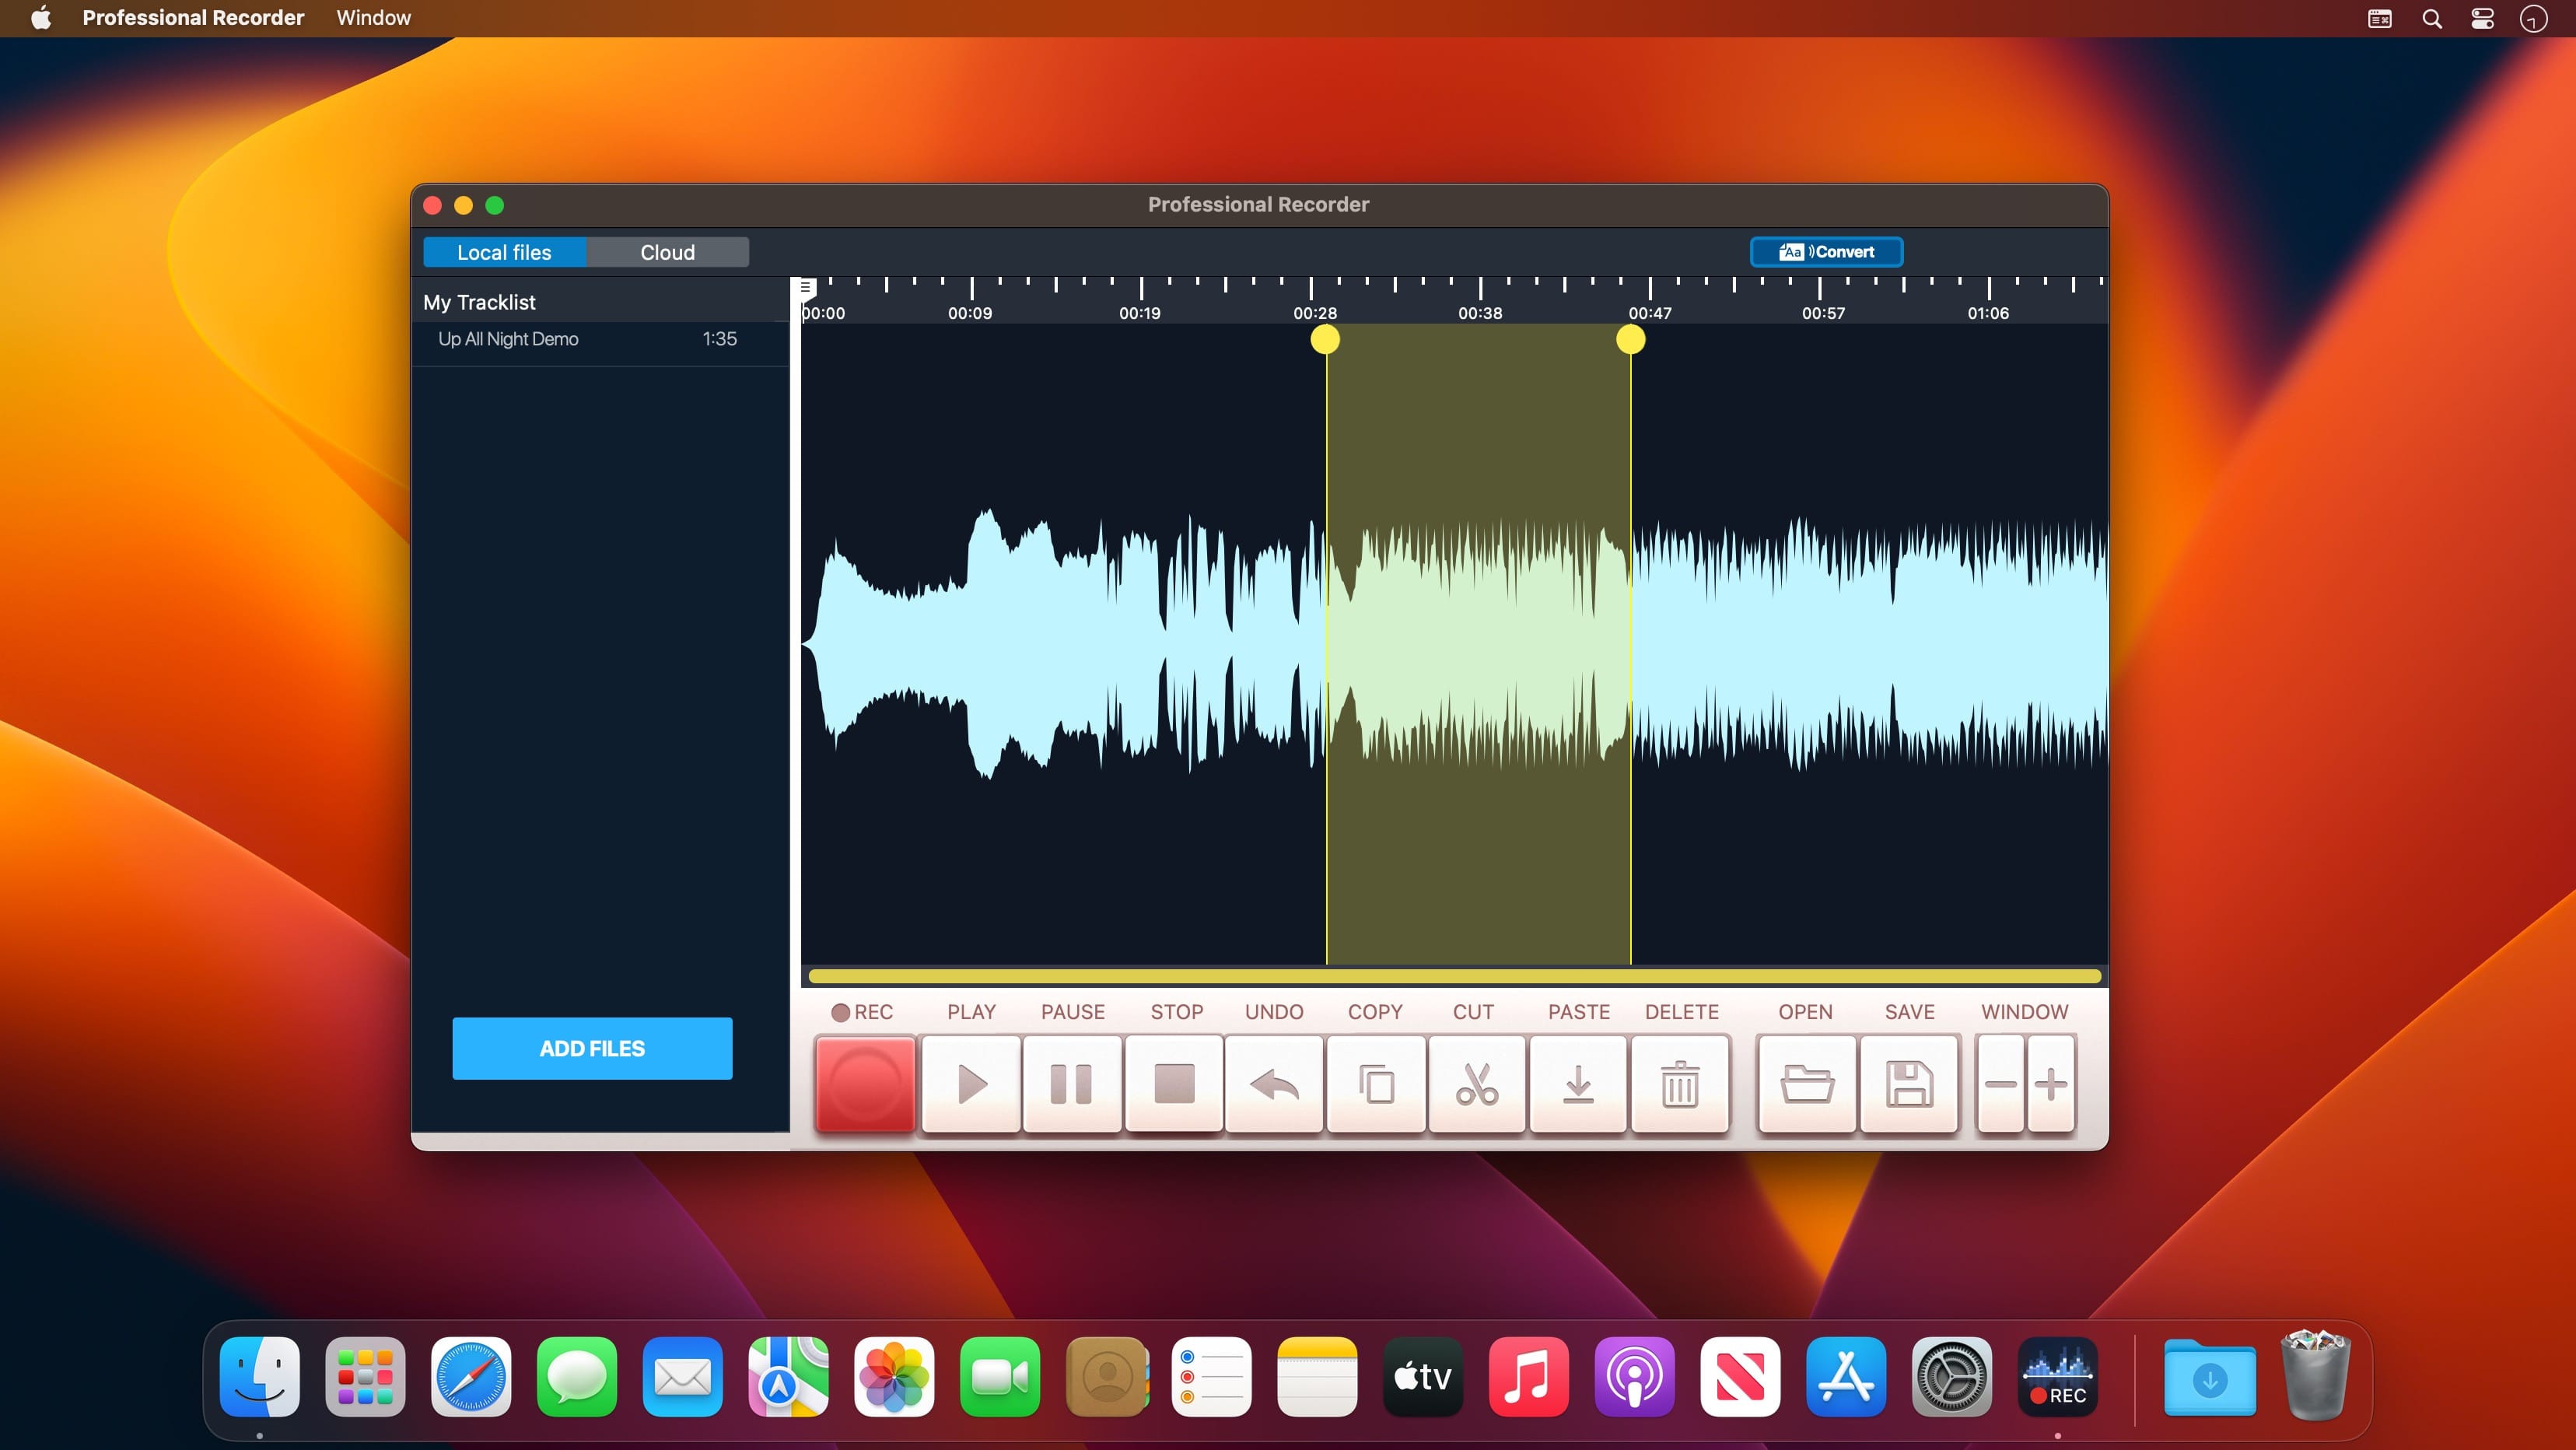Zoom in window with plus button
Screen dimensions: 2576x1450
click(x=2051, y=1084)
